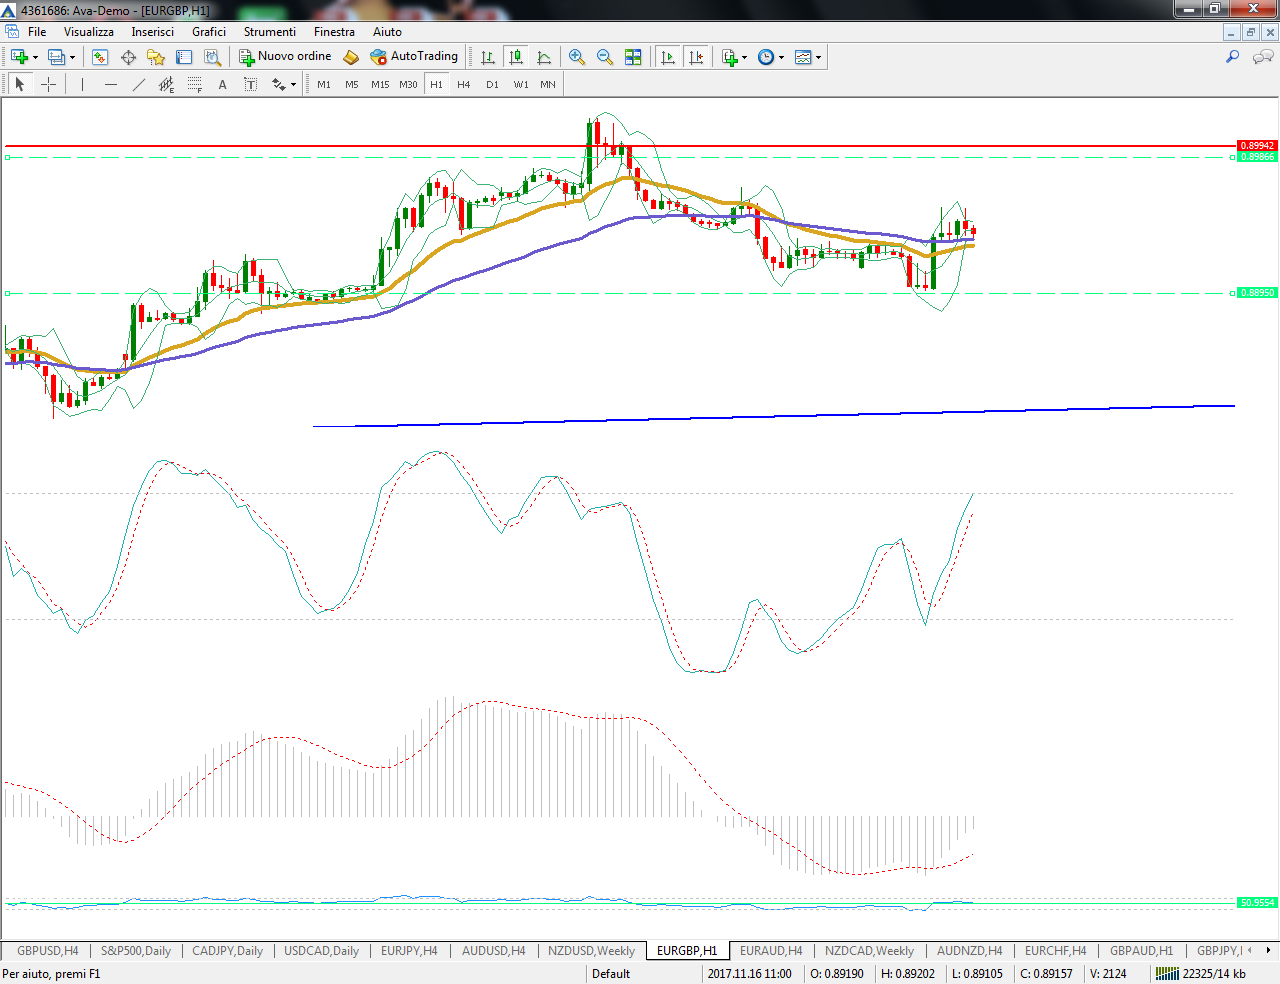Select Vertical Line drawing tool
The image size is (1280, 984).
[82, 84]
